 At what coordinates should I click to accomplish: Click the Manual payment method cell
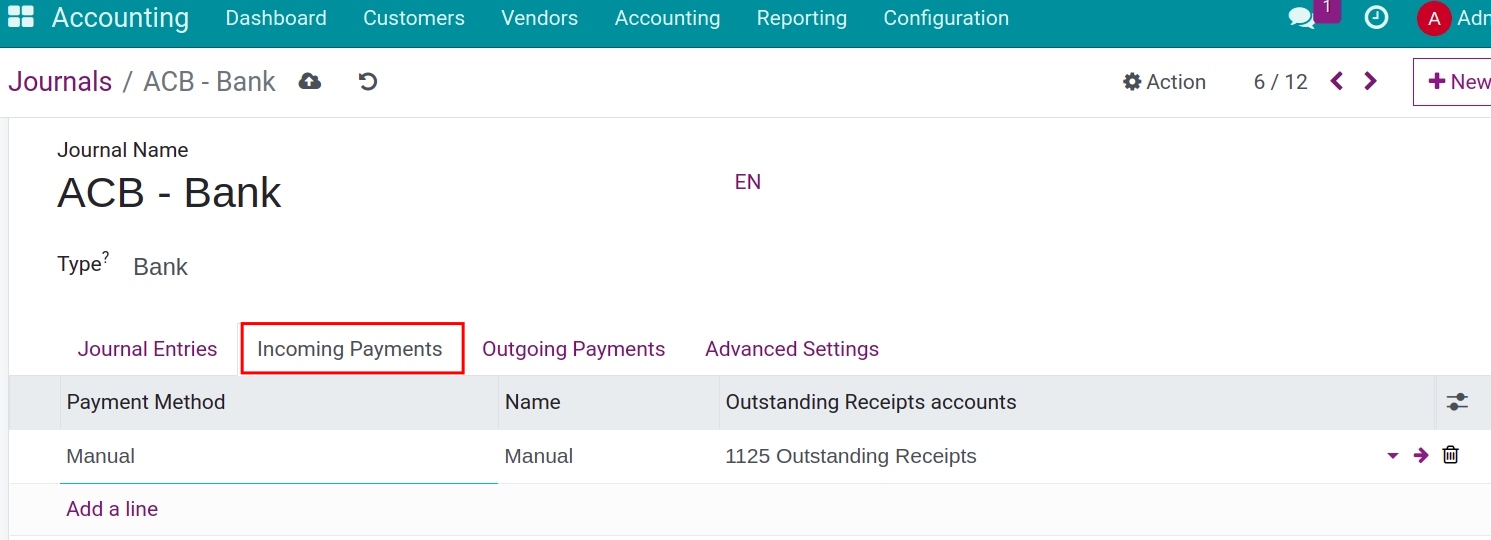(x=279, y=456)
